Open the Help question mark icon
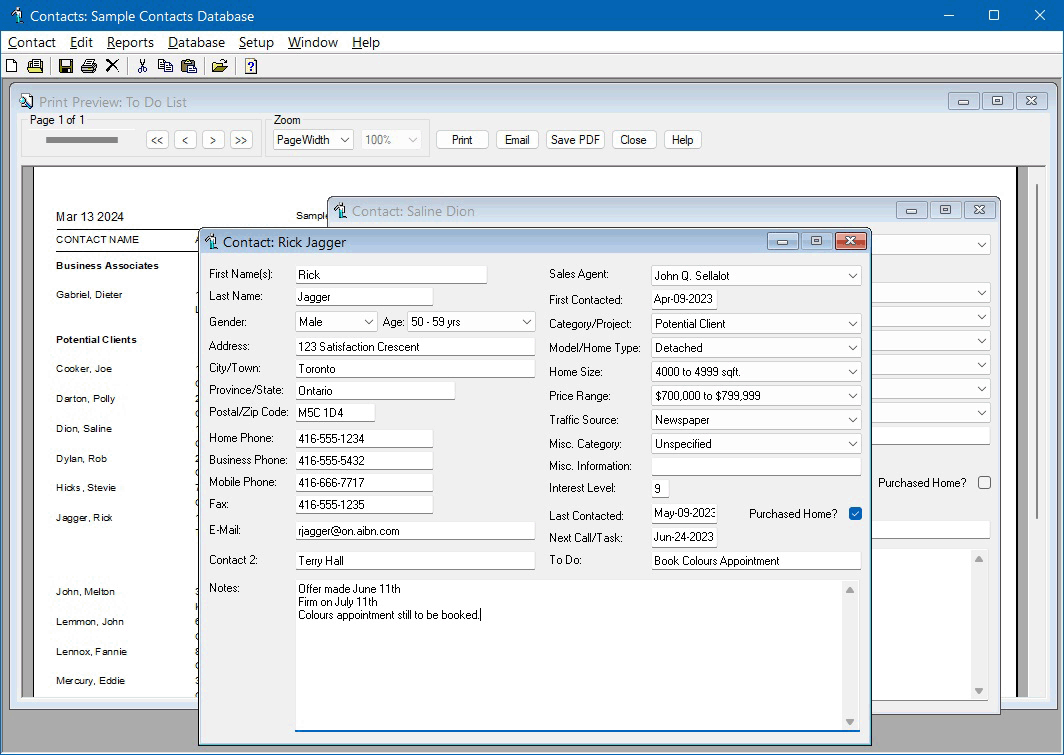The width and height of the screenshot is (1064, 755). click(x=250, y=65)
